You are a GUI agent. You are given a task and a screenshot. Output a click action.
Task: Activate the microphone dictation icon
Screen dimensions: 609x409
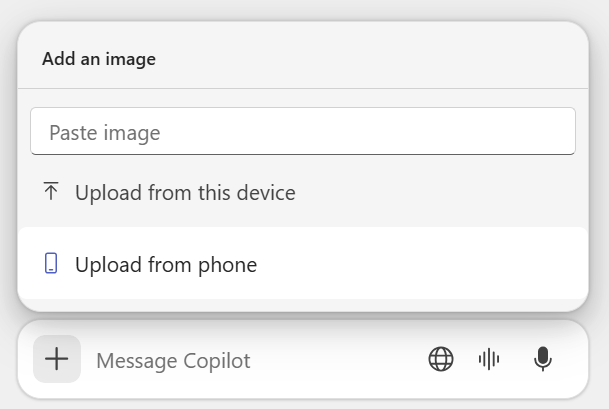(543, 359)
